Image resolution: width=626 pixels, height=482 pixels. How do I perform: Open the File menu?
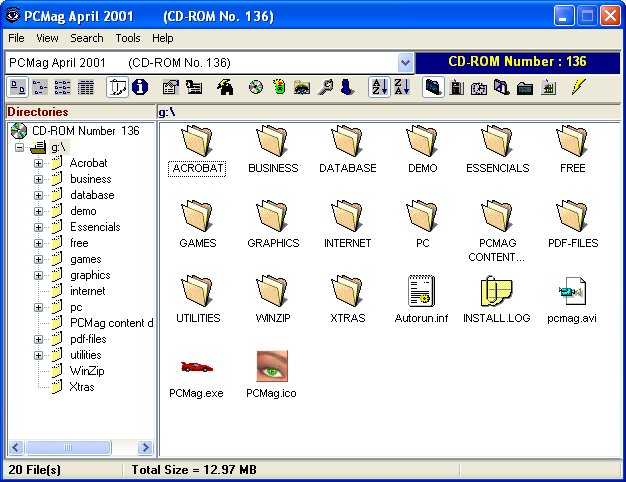coord(16,38)
